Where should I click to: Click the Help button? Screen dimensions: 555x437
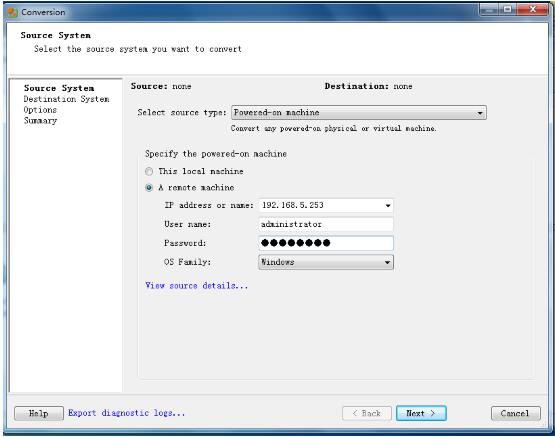click(39, 413)
